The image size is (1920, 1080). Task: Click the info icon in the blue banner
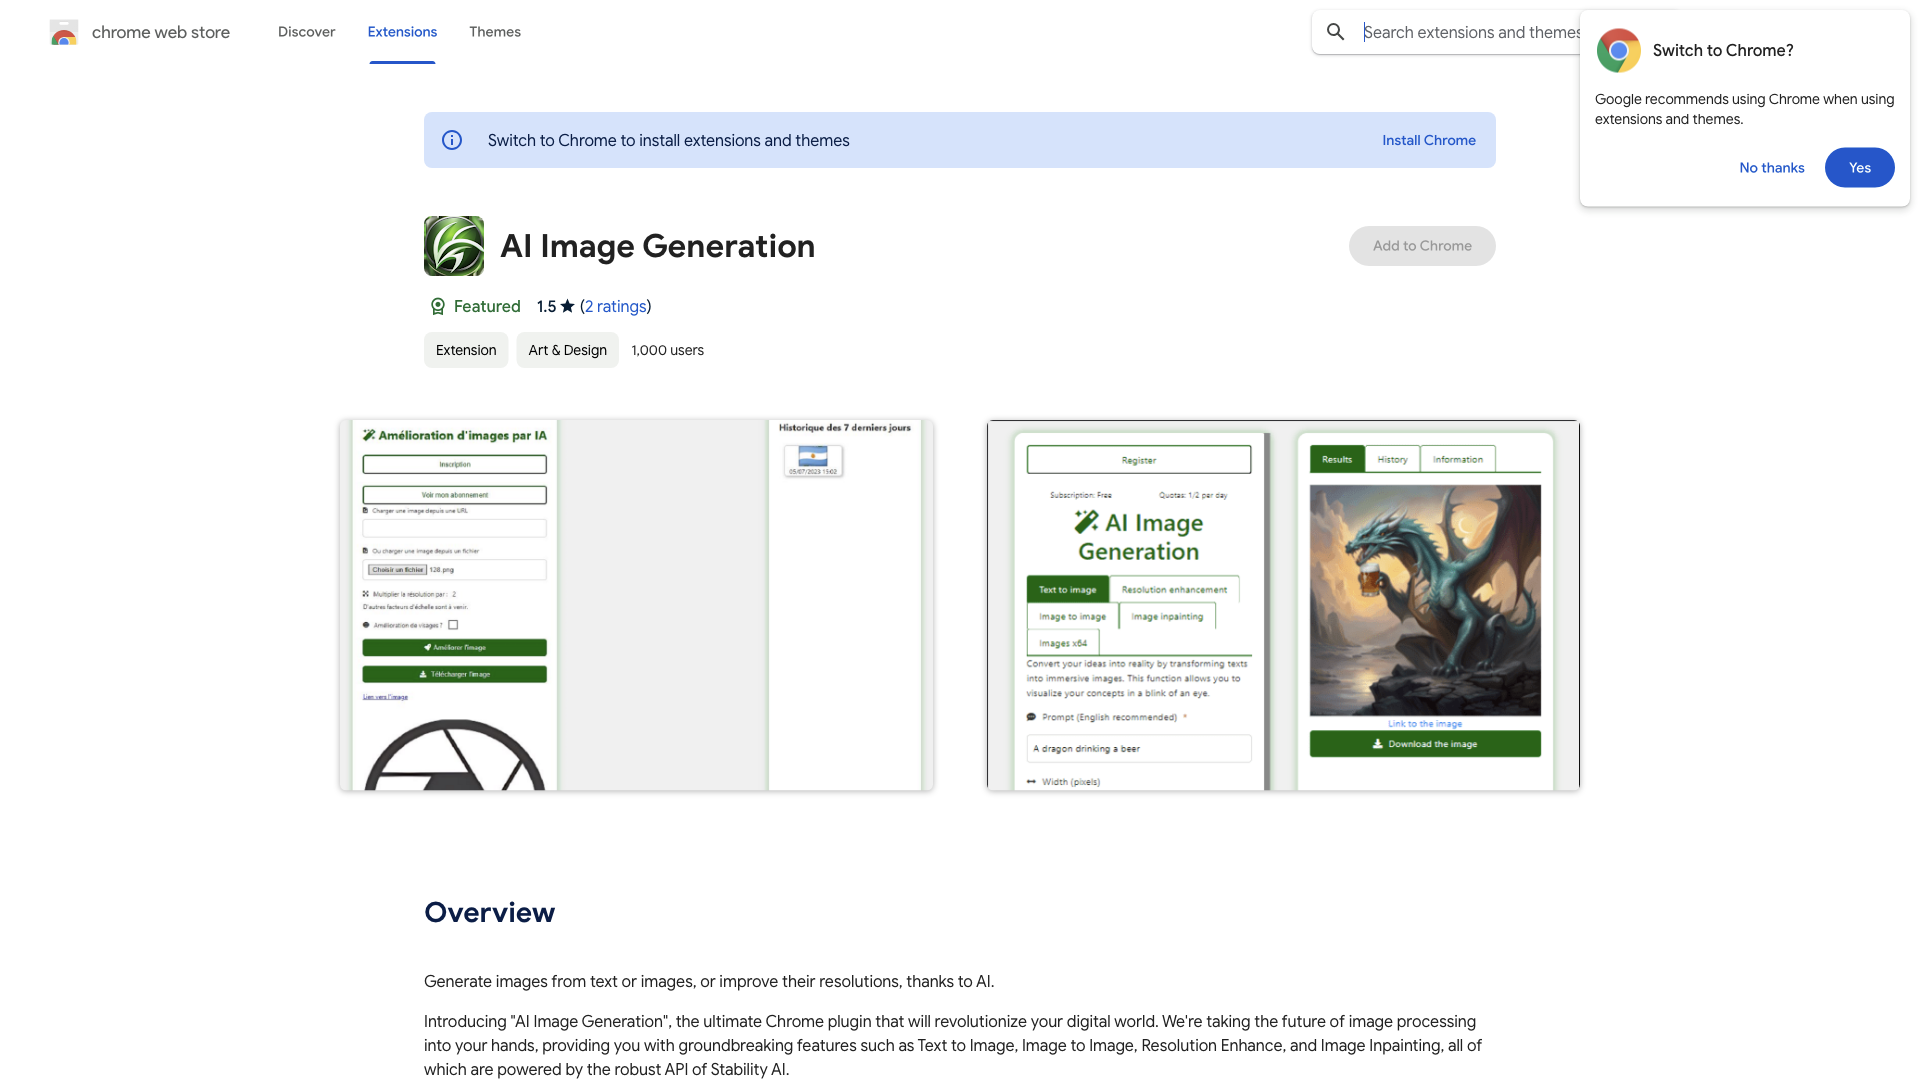(x=452, y=140)
